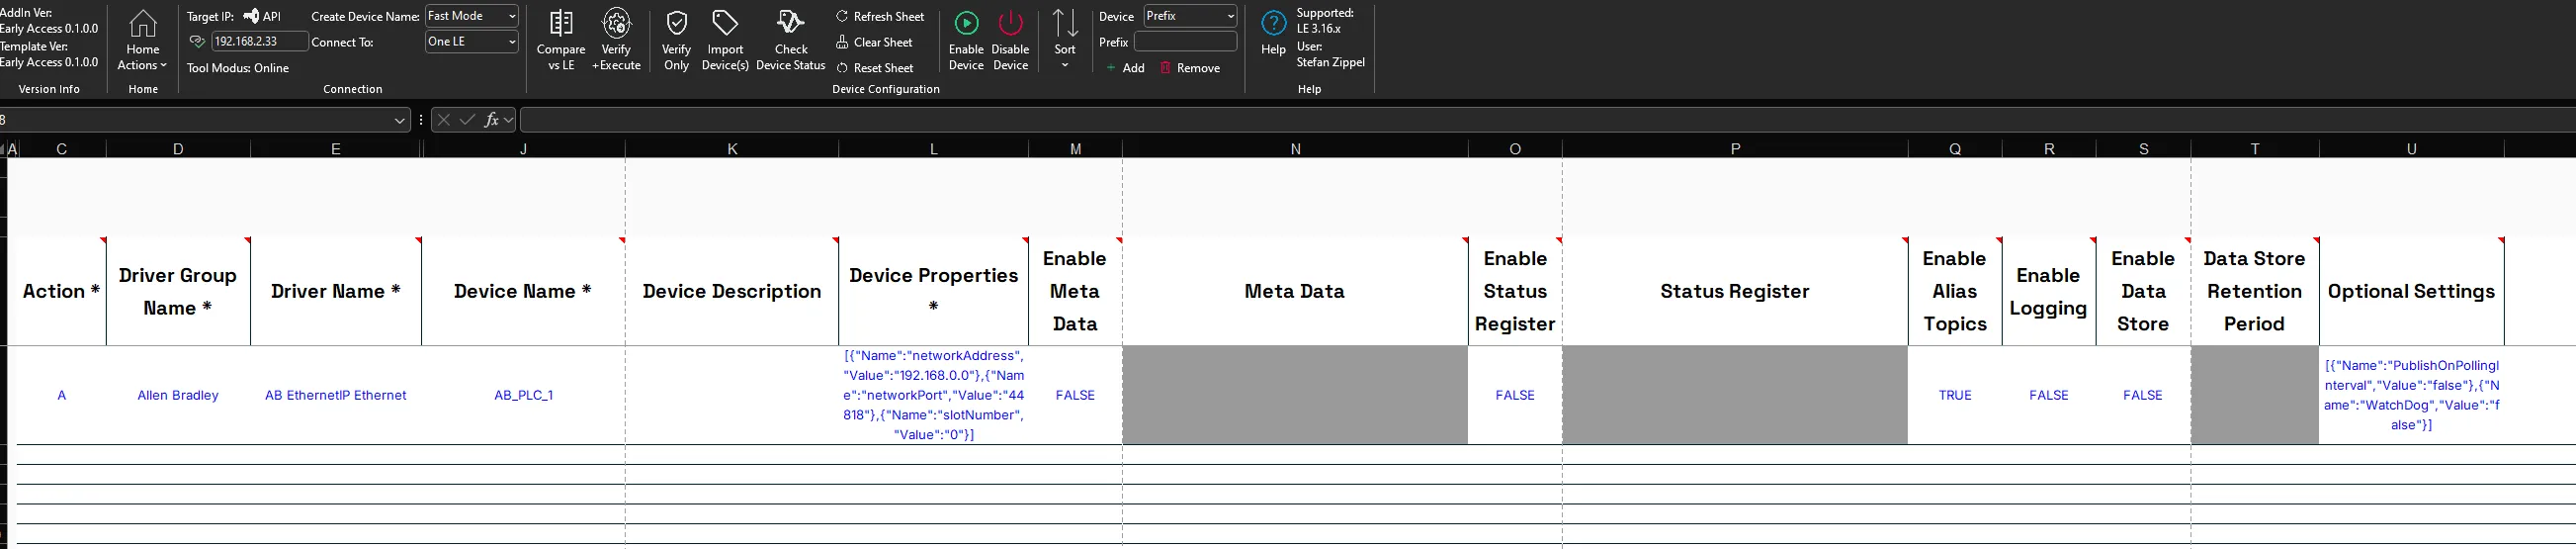Remove device prefix
Screen dimensions: 2576x549
1190,68
